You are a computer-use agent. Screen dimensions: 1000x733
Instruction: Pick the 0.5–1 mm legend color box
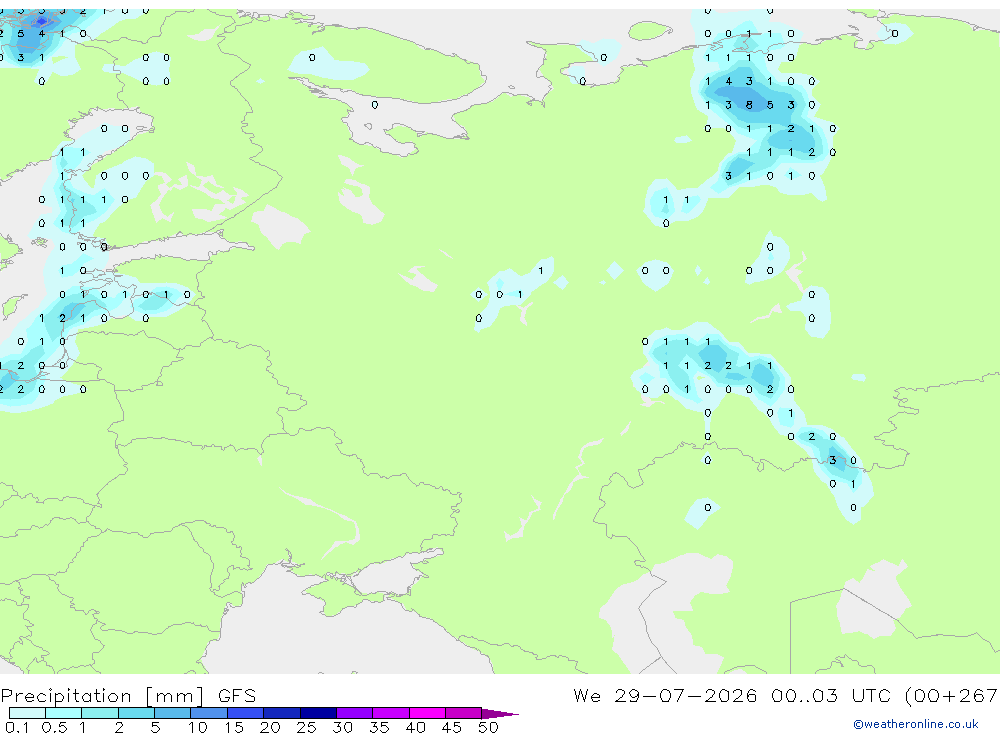pyautogui.click(x=64, y=713)
